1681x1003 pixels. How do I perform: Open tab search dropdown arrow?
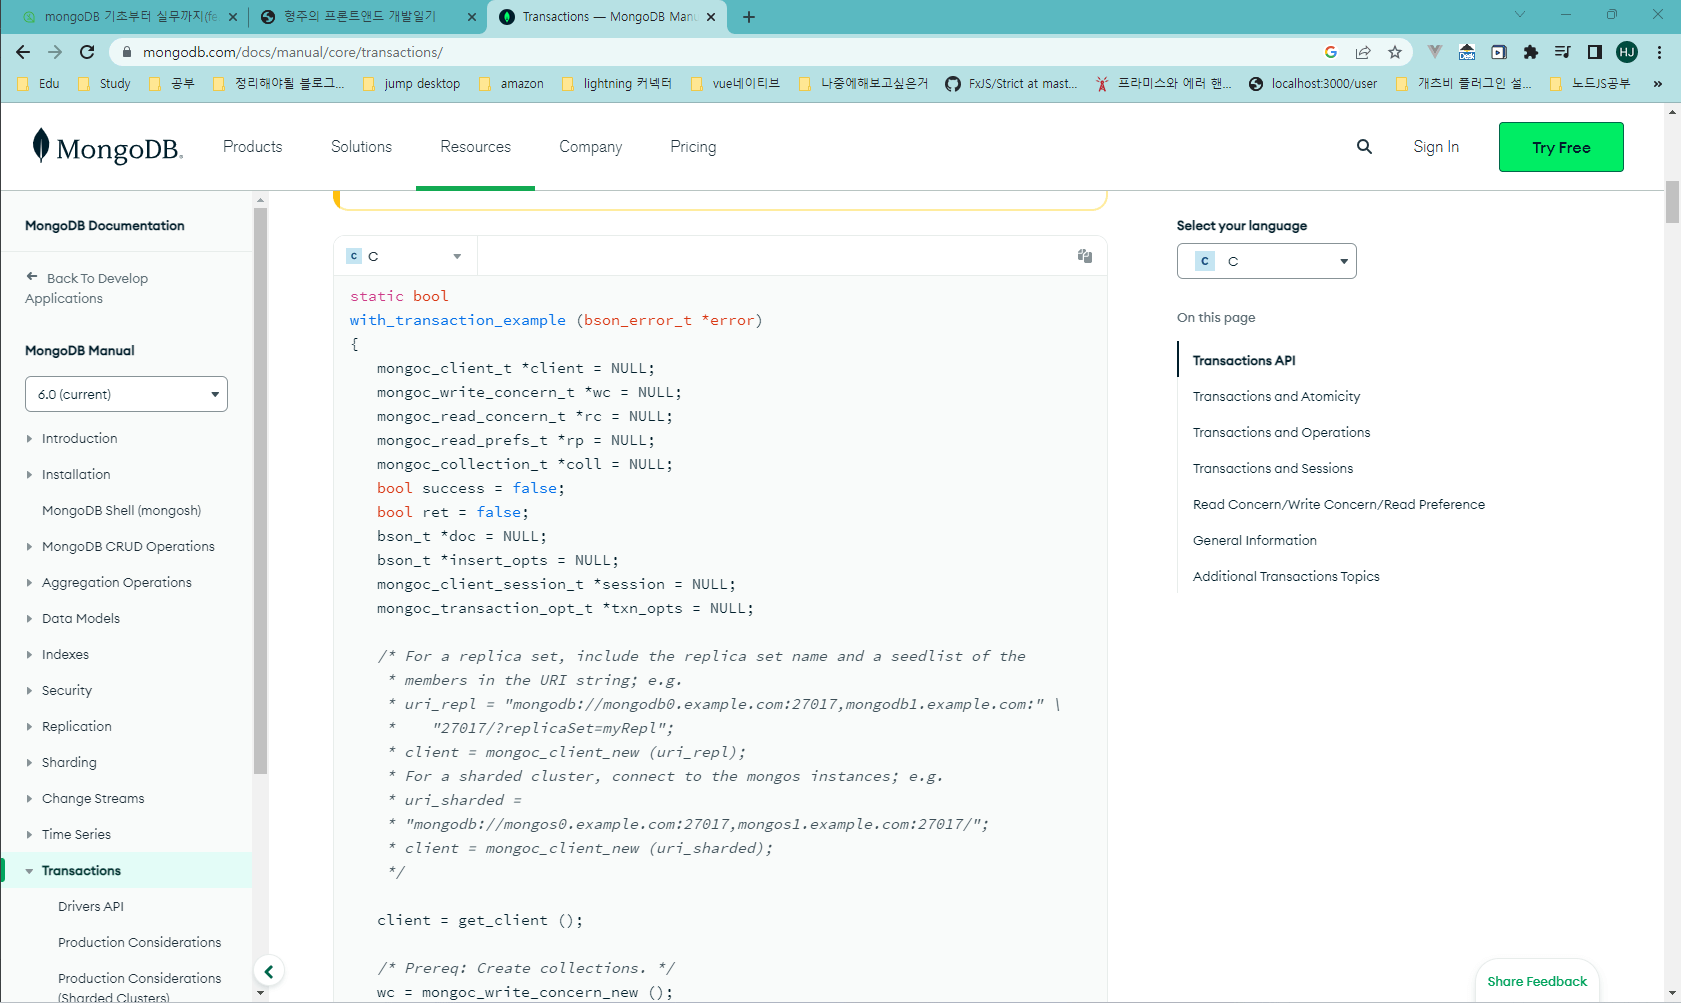1520,15
